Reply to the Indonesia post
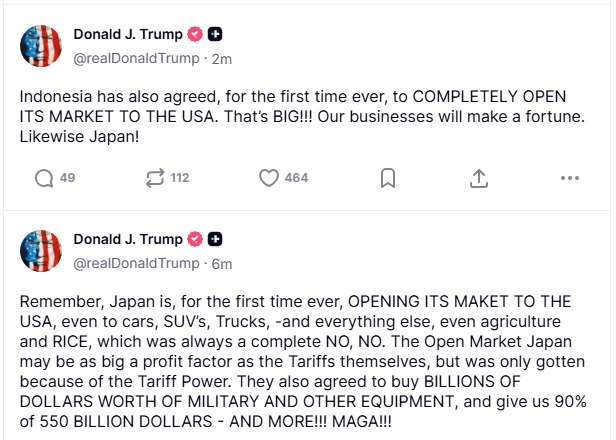 (44, 178)
